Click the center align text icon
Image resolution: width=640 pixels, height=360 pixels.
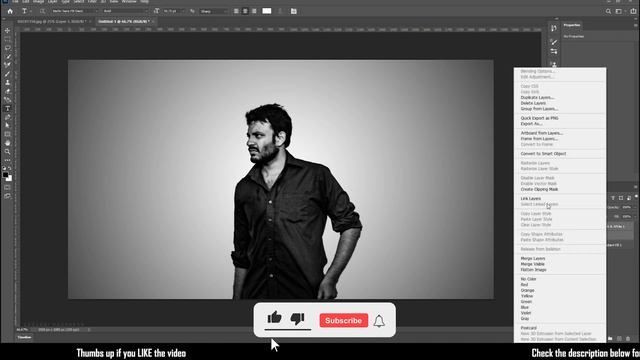point(245,11)
